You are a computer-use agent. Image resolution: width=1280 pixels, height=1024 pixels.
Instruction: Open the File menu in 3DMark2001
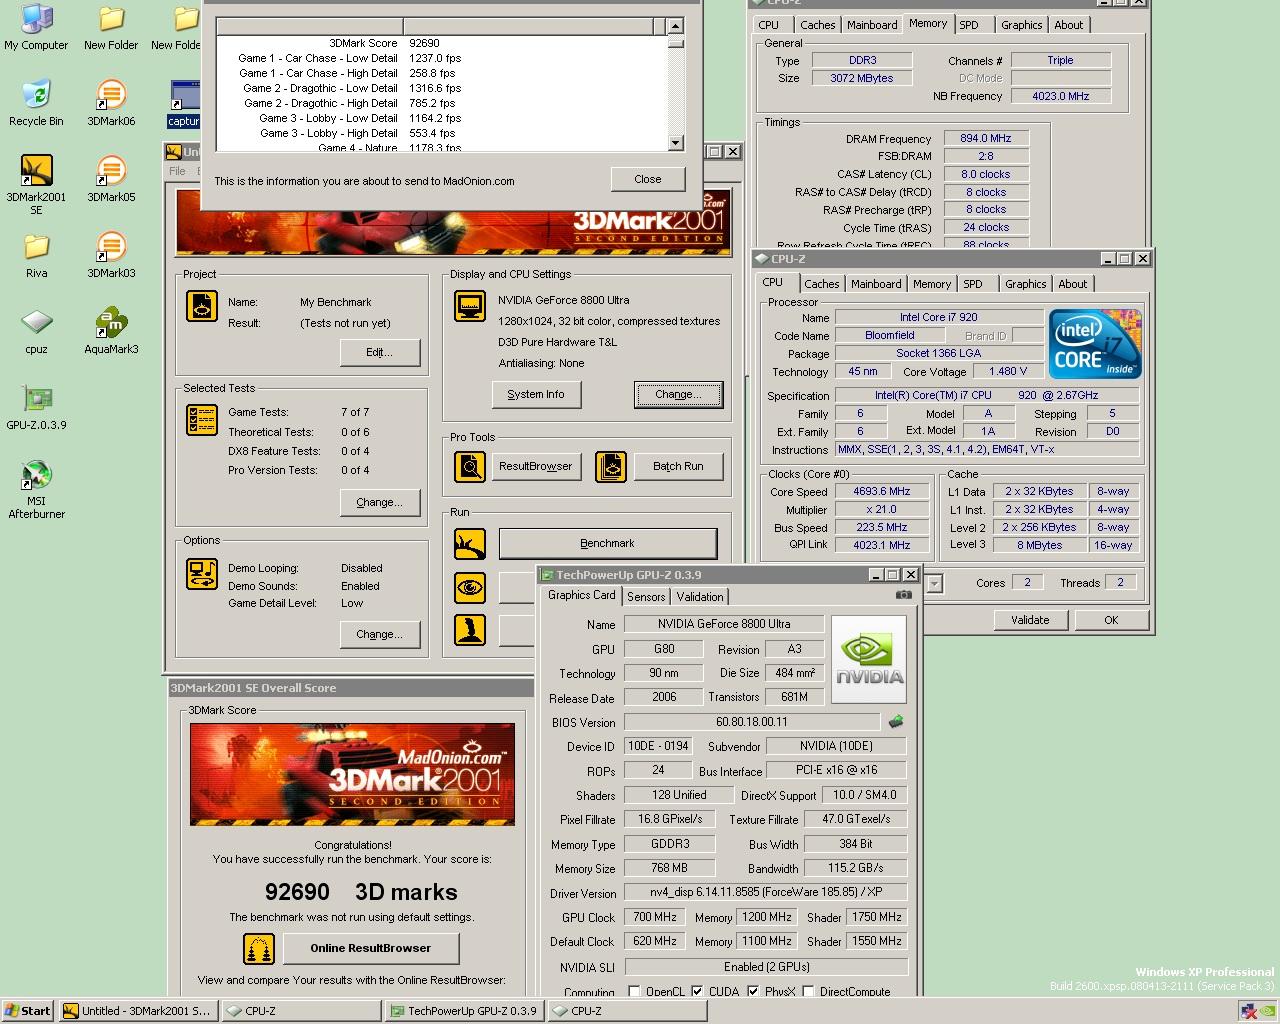[x=177, y=171]
